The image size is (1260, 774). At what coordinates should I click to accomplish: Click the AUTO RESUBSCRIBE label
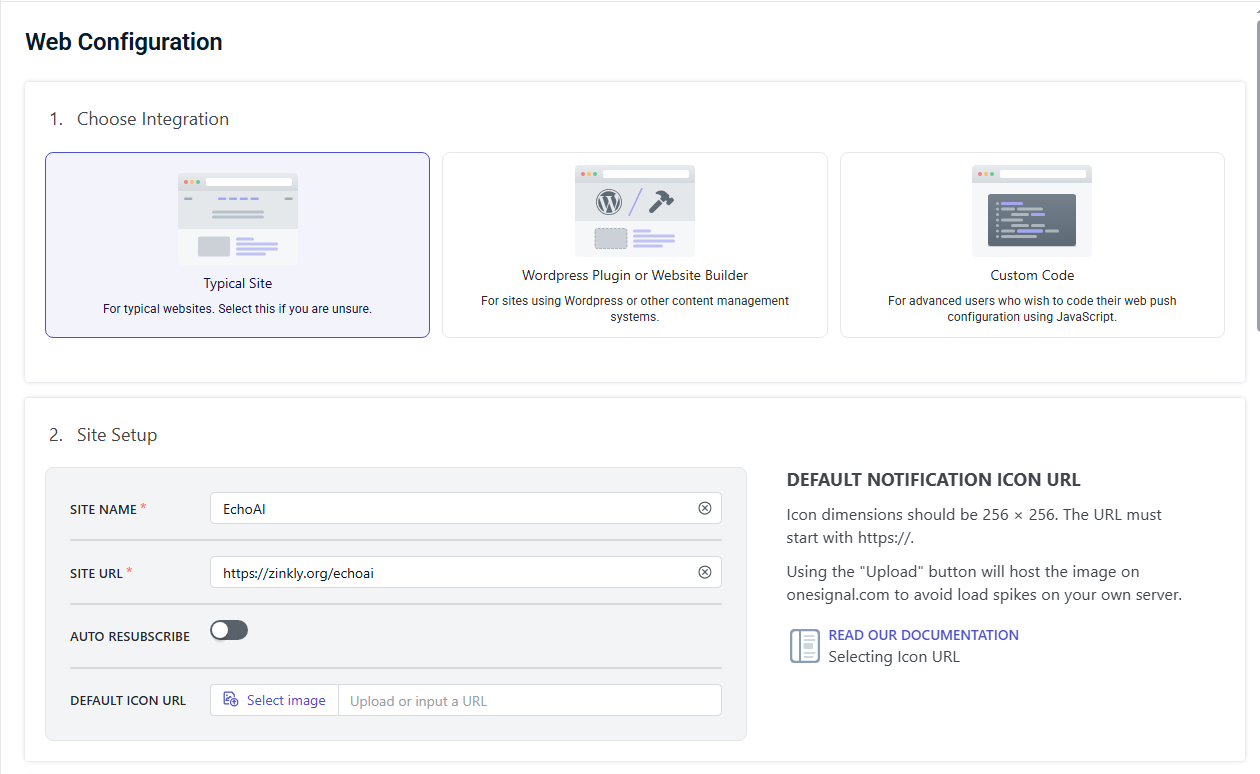click(x=130, y=636)
